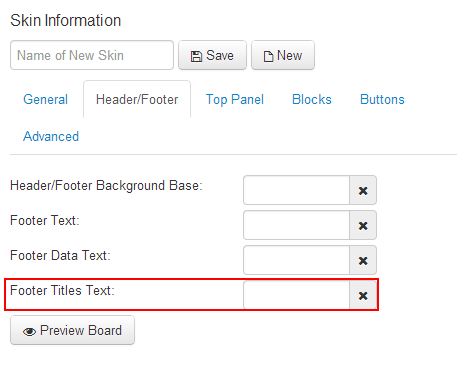Screen dimensions: 457x365
Task: Open the General tab
Action: pyautogui.click(x=46, y=99)
